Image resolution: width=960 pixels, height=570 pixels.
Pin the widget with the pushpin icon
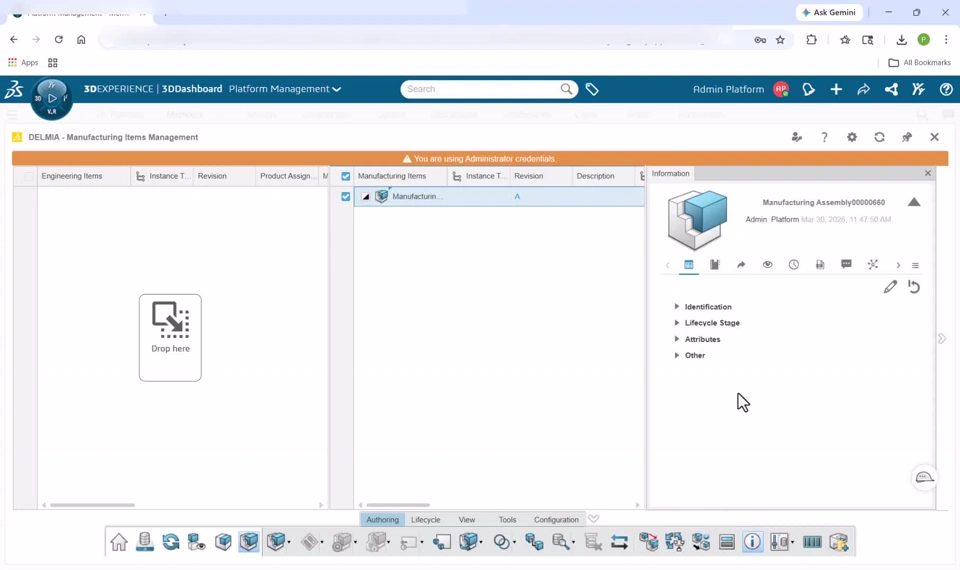click(907, 137)
